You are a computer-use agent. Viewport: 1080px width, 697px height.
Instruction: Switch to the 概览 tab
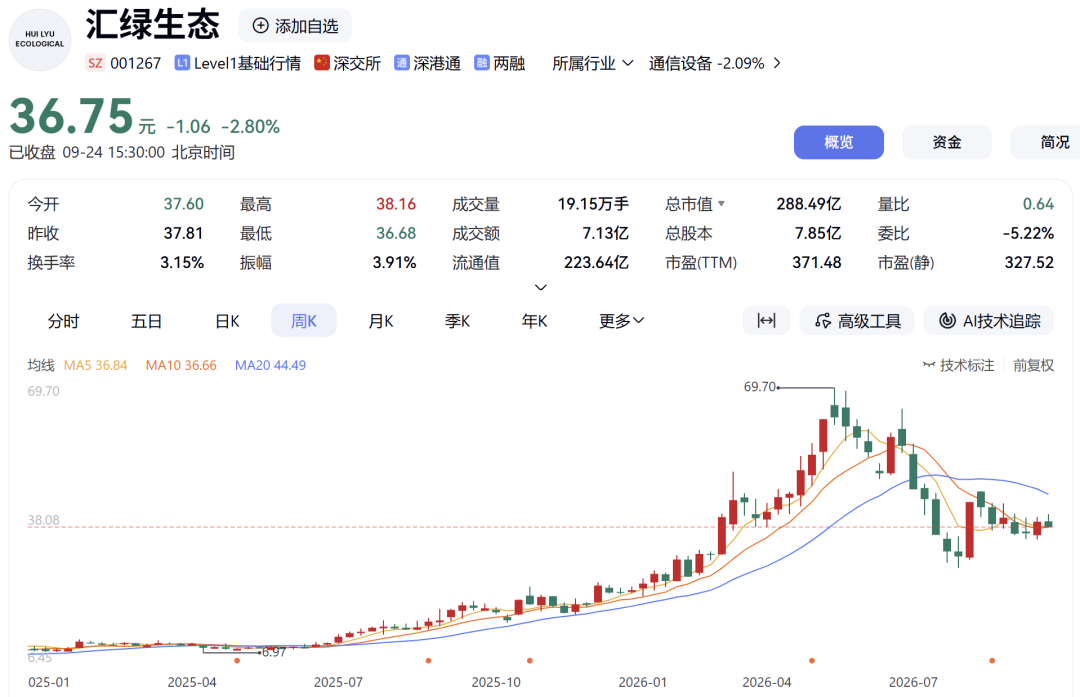pyautogui.click(x=839, y=143)
